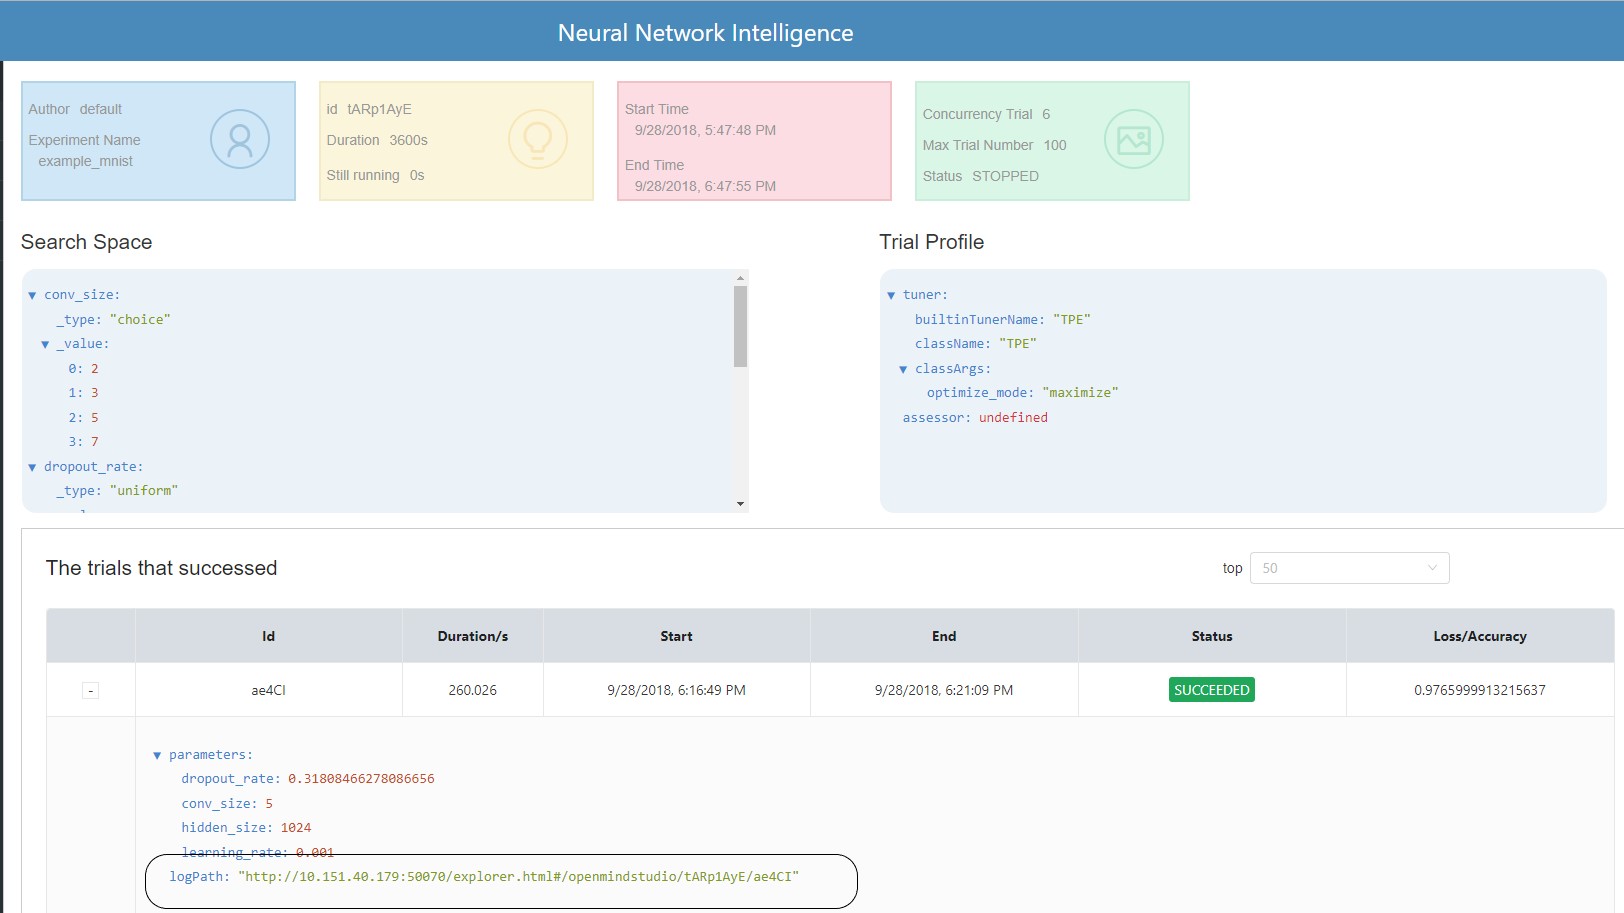This screenshot has height=913, width=1624.
Task: Collapse the classArgs node
Action: [903, 369]
